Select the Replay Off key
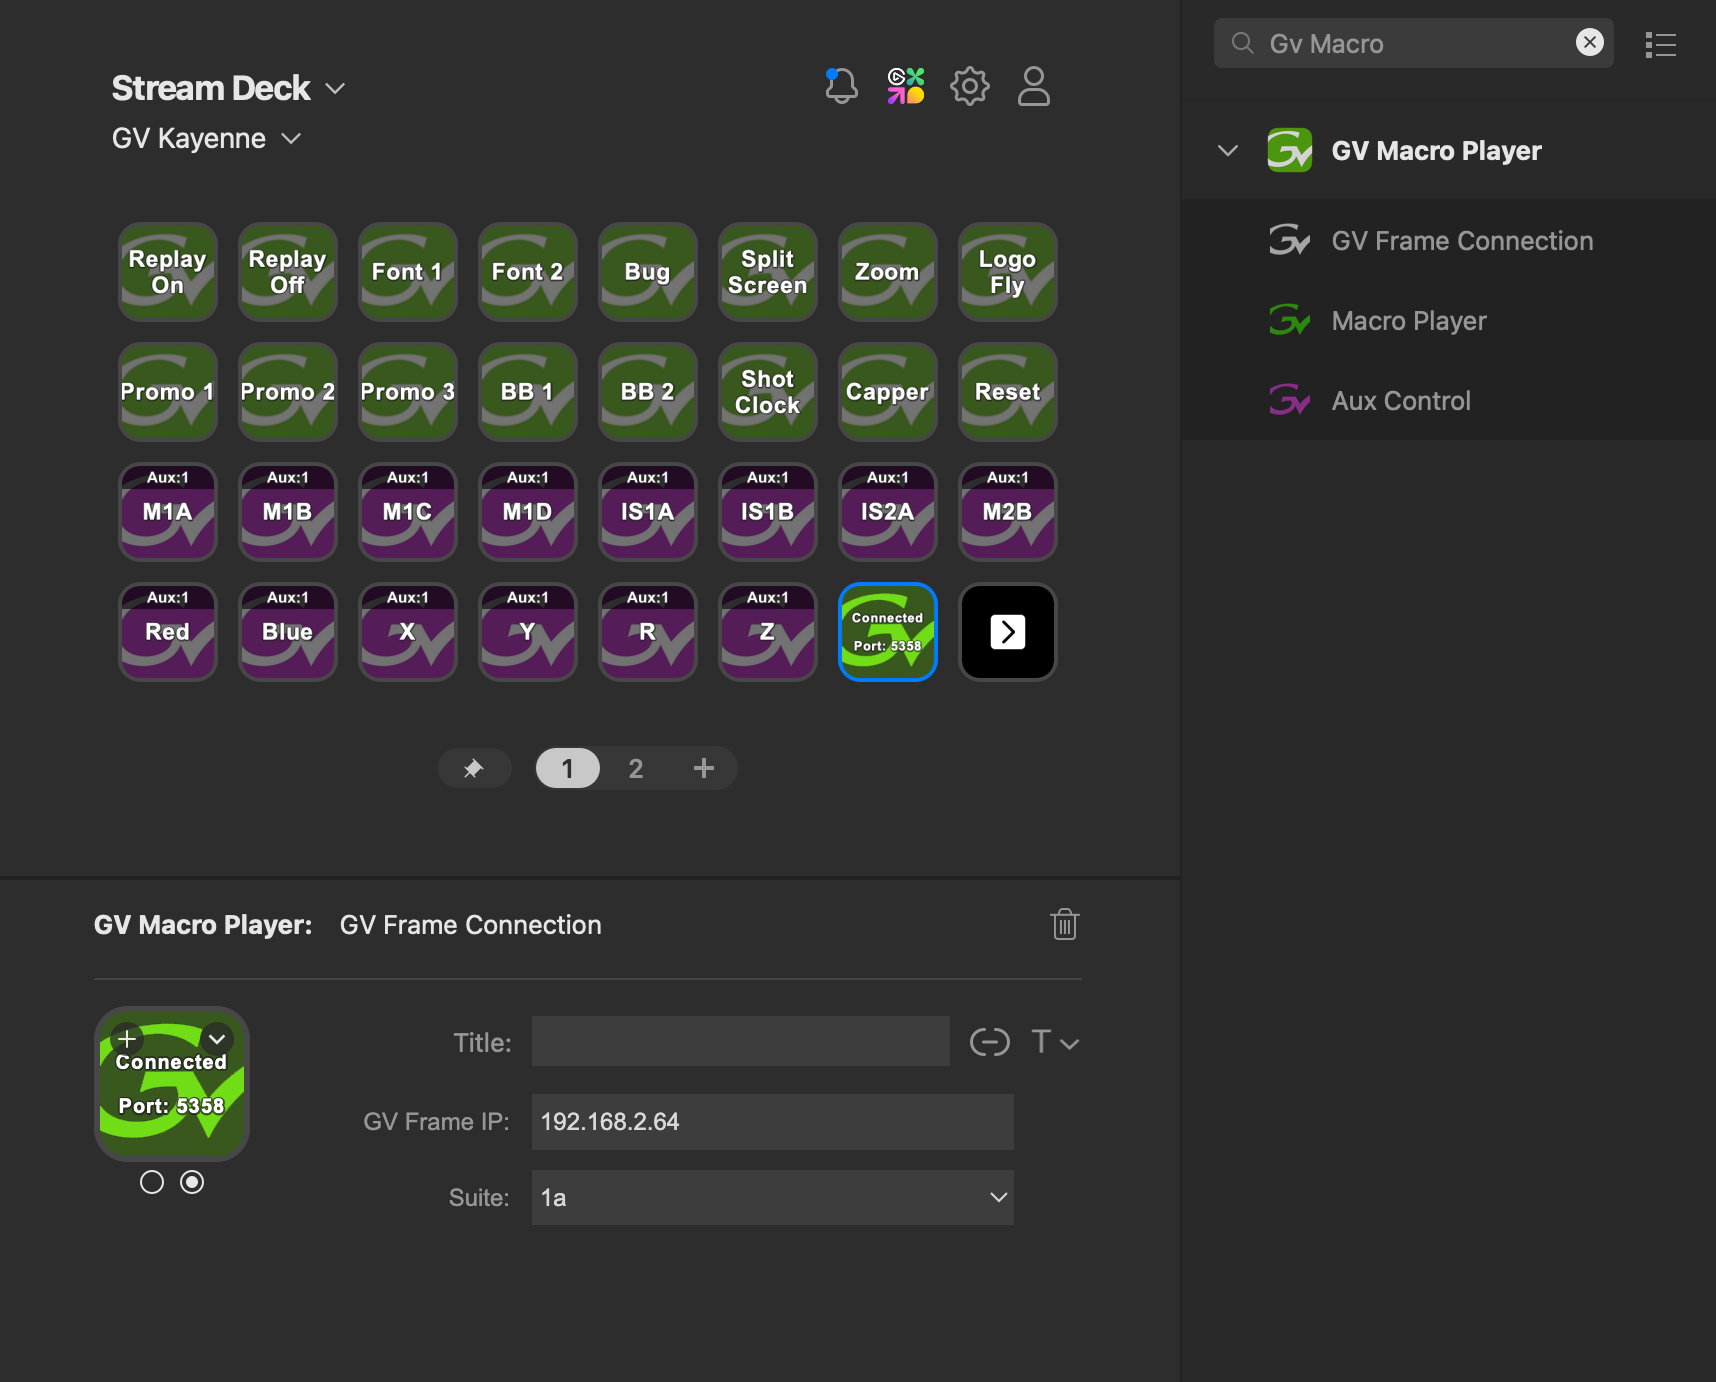Viewport: 1716px width, 1382px height. [x=288, y=272]
